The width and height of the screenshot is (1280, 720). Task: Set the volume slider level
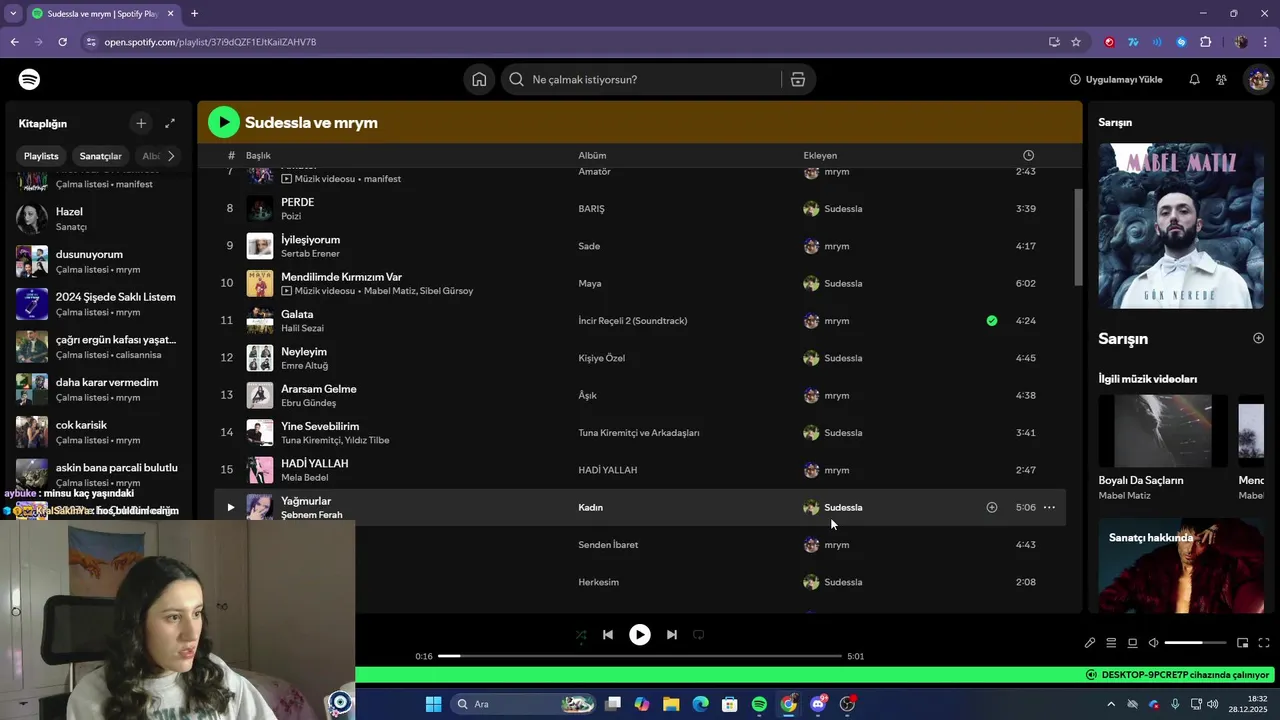click(1195, 643)
